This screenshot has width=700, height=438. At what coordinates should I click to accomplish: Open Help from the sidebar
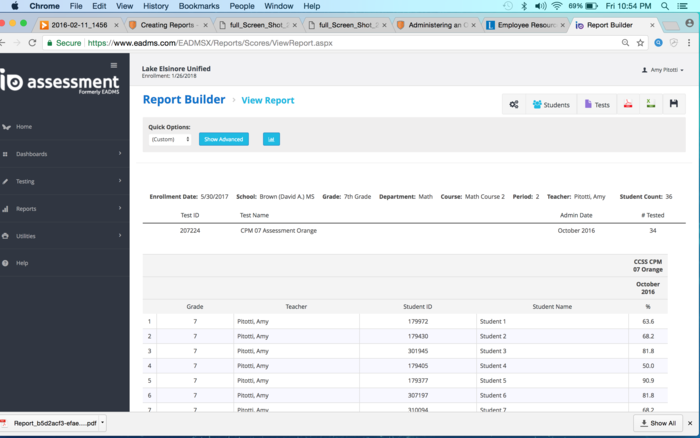coord(22,263)
